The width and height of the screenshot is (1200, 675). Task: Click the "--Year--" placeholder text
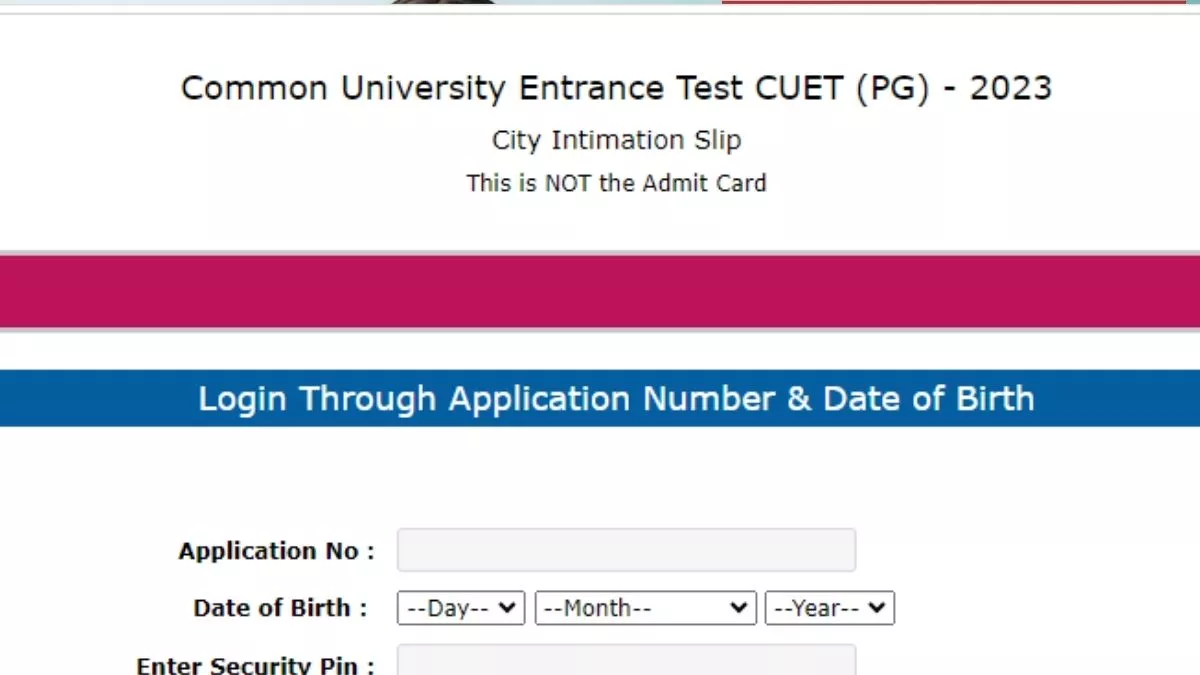pos(816,608)
